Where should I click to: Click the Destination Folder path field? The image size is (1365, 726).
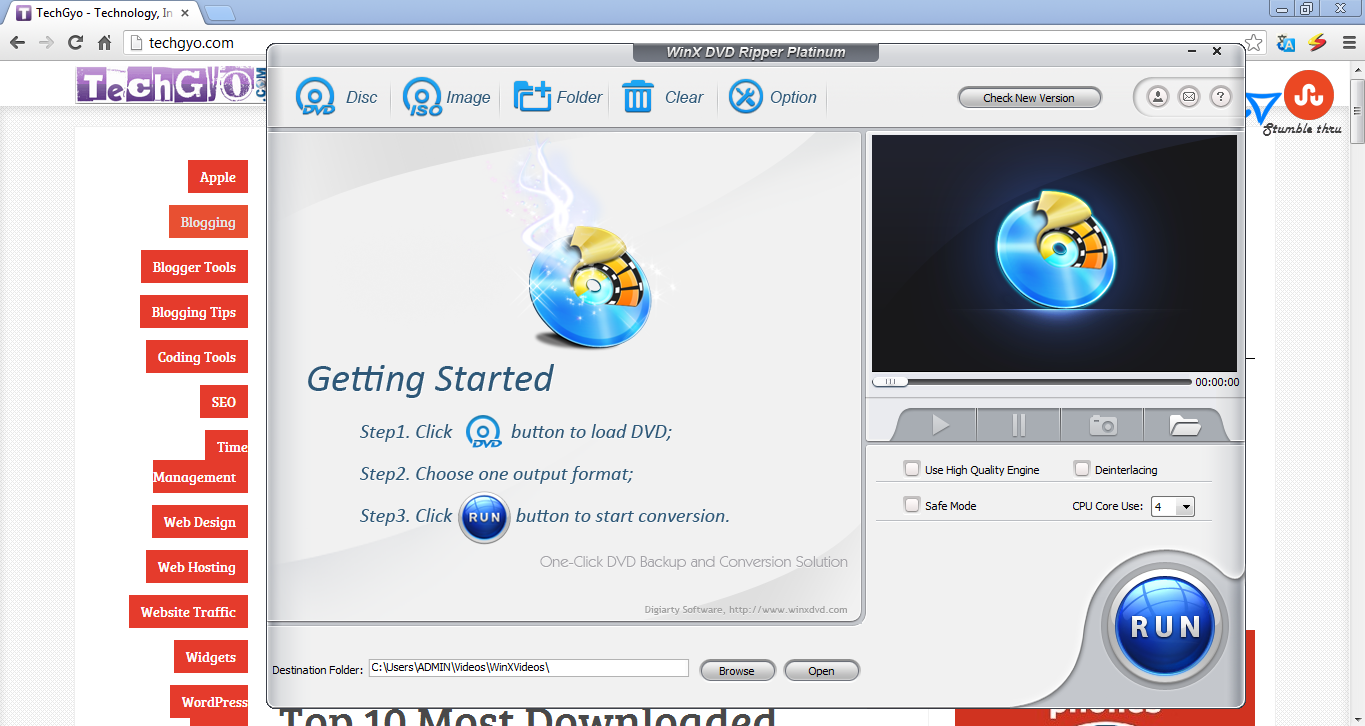point(528,668)
